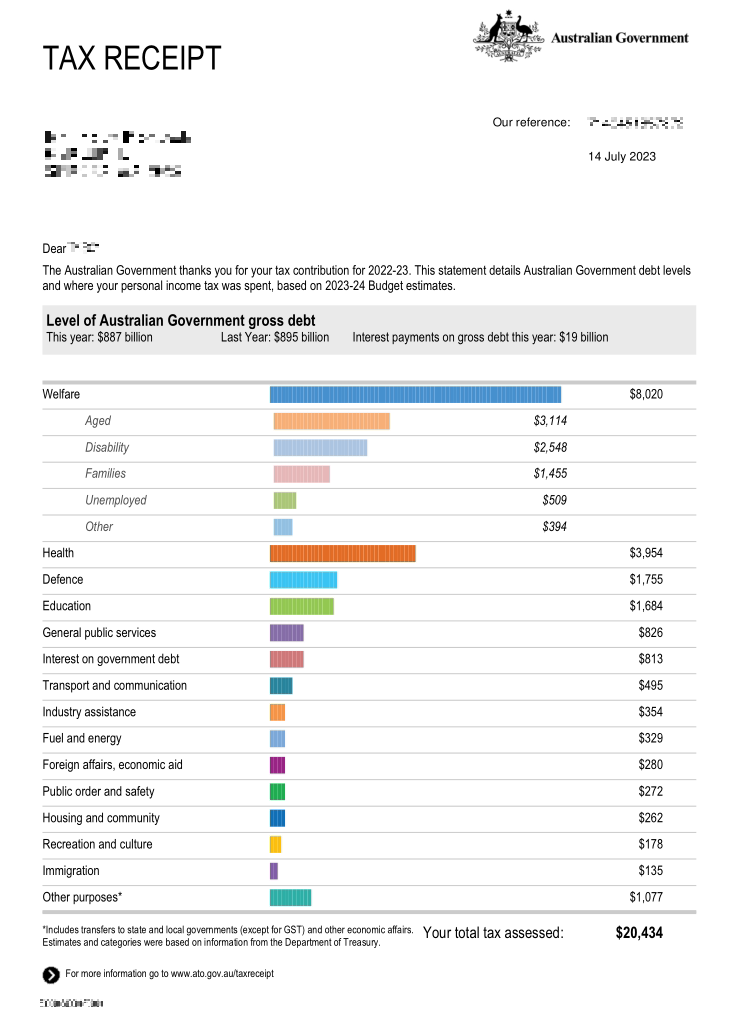Click the purple General public services bar
Viewport: 738px width, 1029px height.
[286, 633]
